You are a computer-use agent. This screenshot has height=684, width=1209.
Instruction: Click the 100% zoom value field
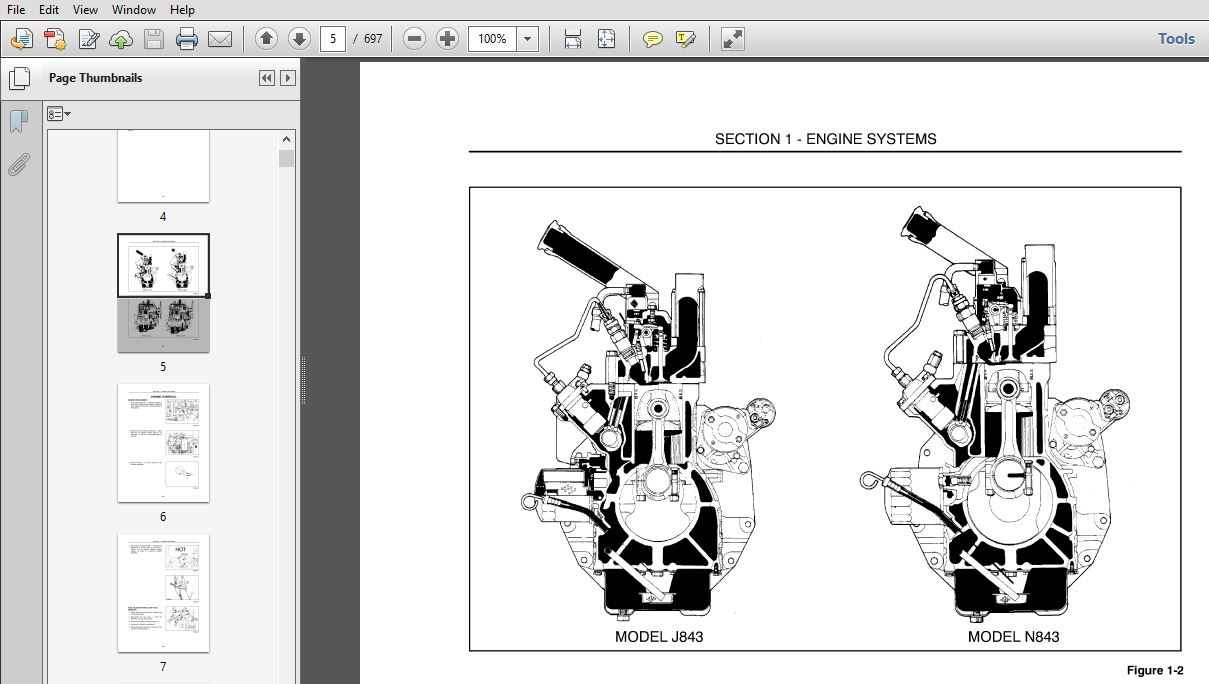(492, 39)
